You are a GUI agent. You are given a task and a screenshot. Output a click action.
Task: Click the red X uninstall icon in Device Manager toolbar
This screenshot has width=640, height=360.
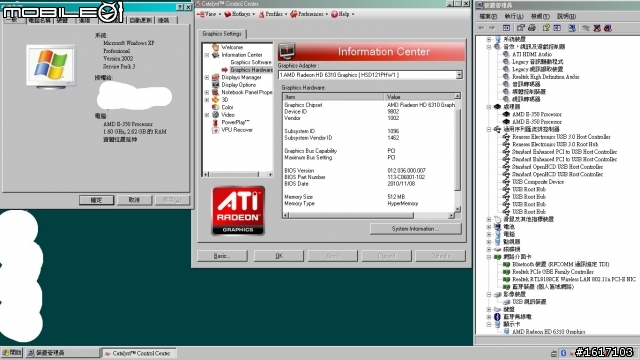[597, 28]
